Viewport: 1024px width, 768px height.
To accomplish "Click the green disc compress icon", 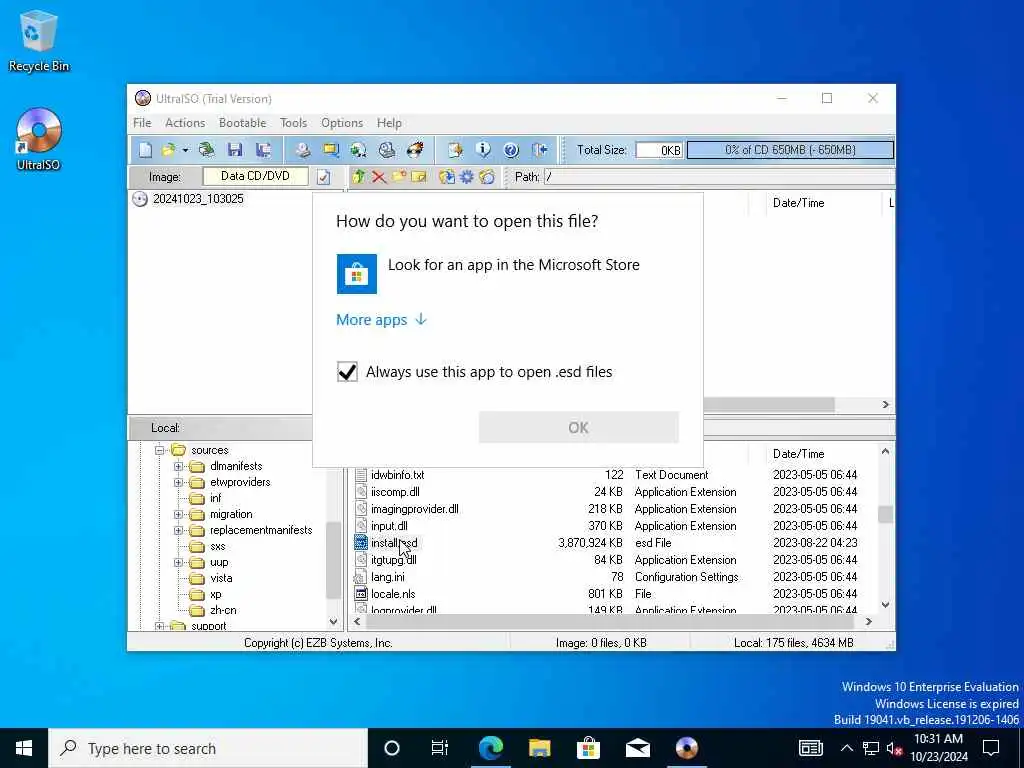I will coord(359,150).
